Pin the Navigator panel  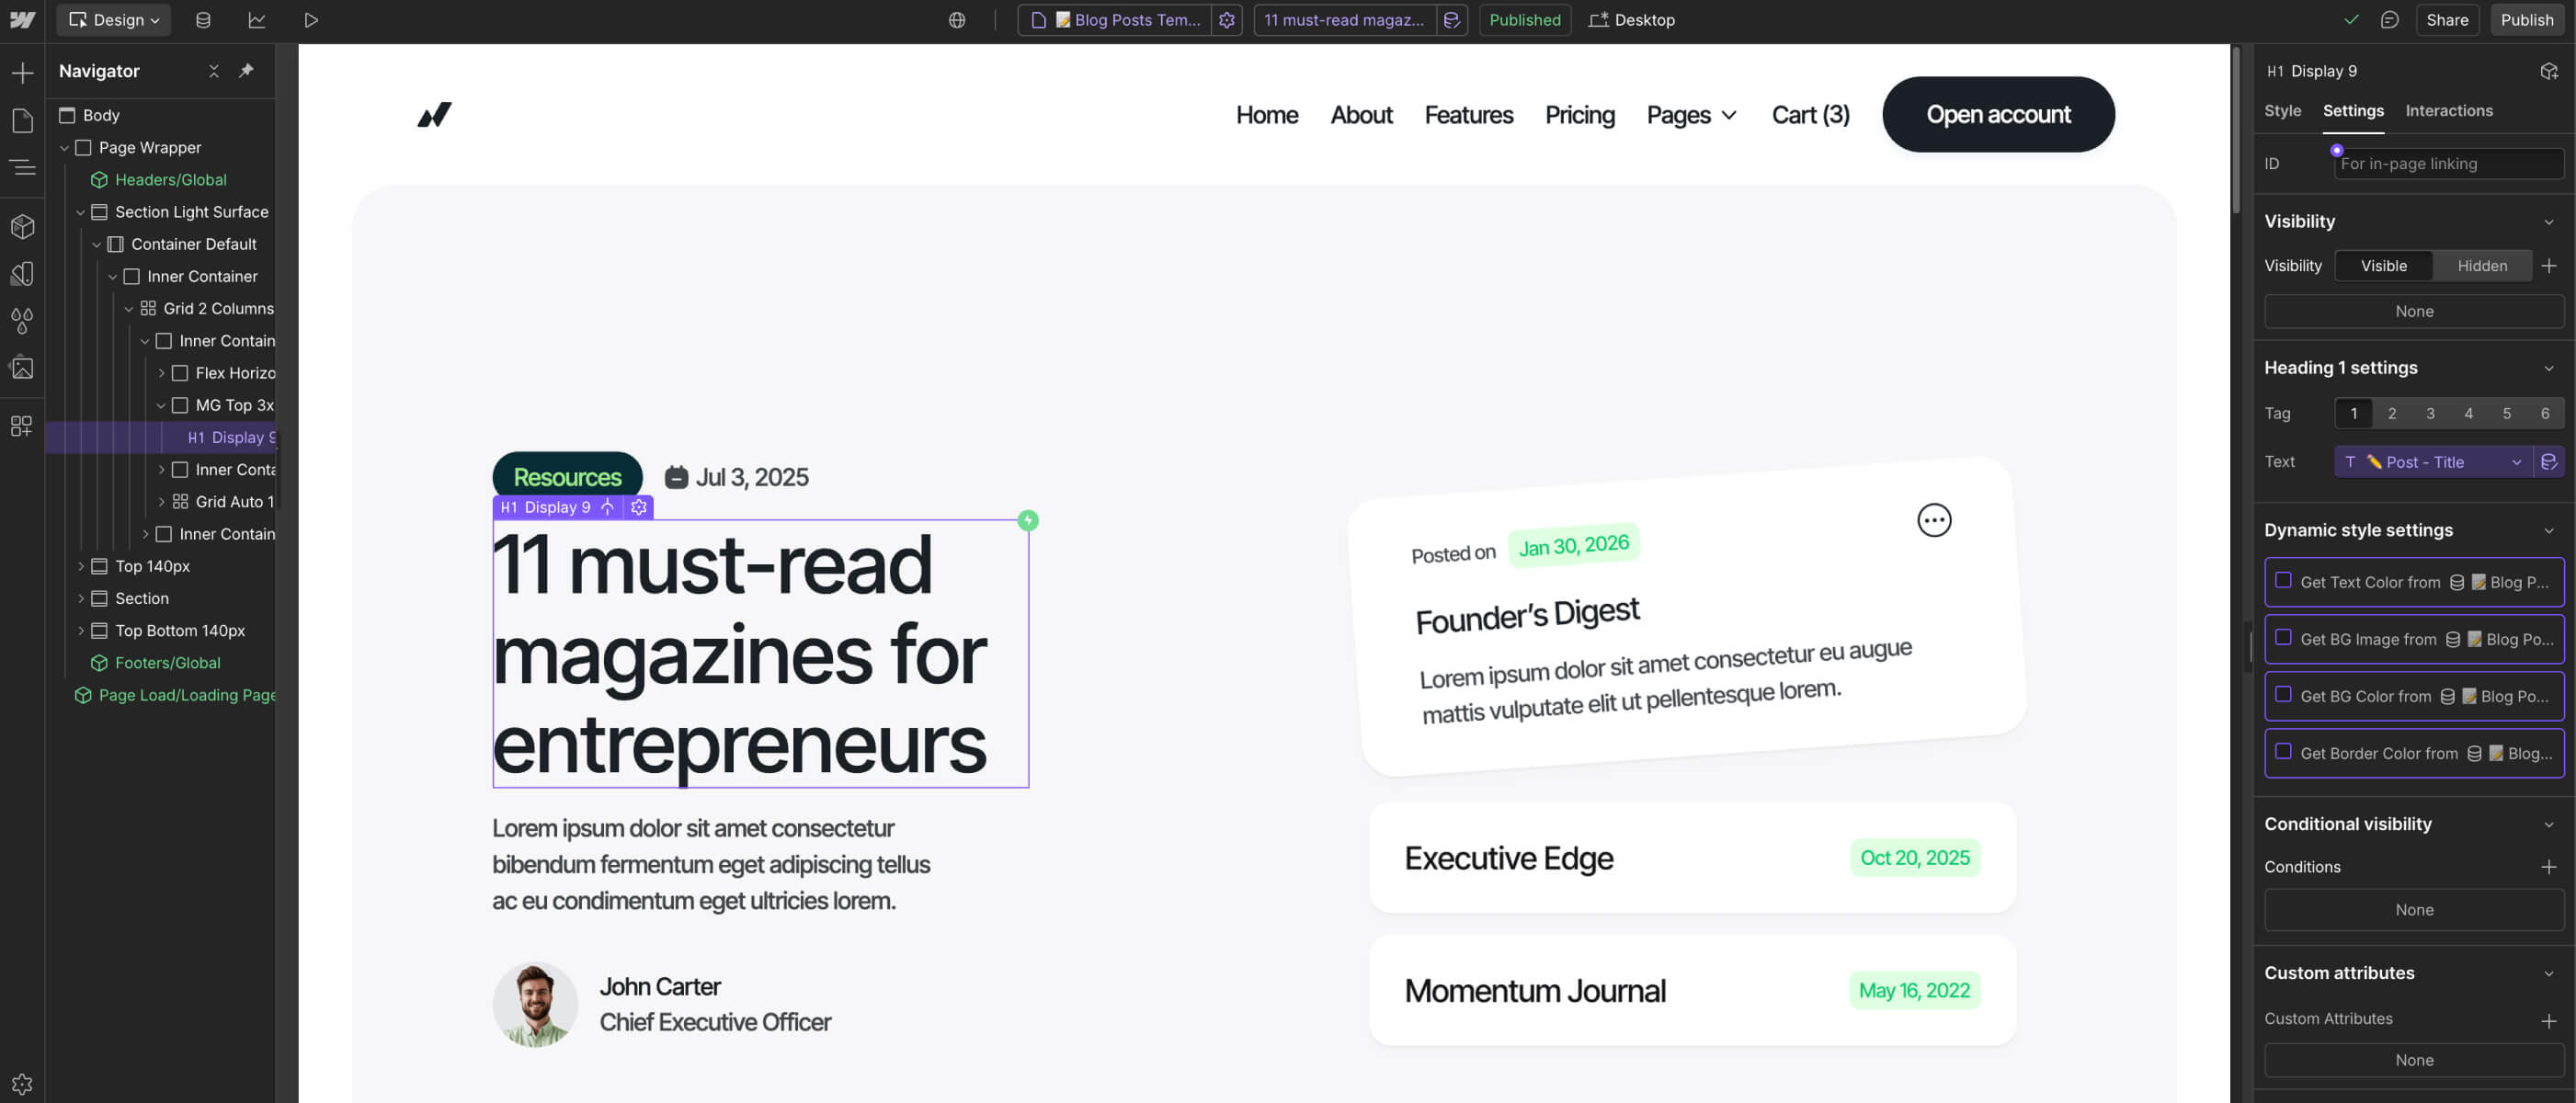pos(246,71)
